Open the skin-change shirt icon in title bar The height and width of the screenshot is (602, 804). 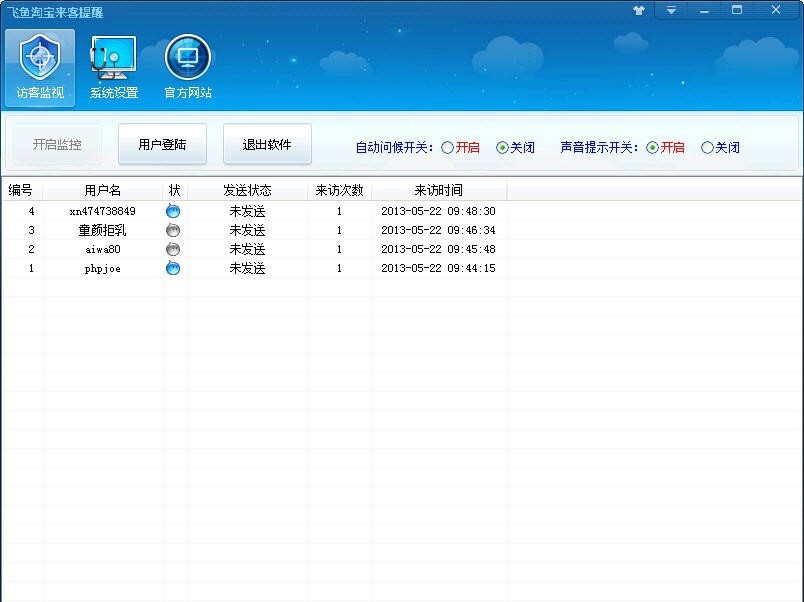[x=638, y=9]
